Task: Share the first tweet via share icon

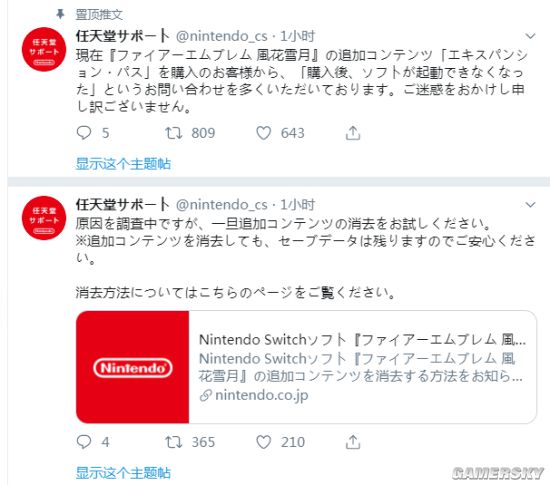Action: coord(353,133)
